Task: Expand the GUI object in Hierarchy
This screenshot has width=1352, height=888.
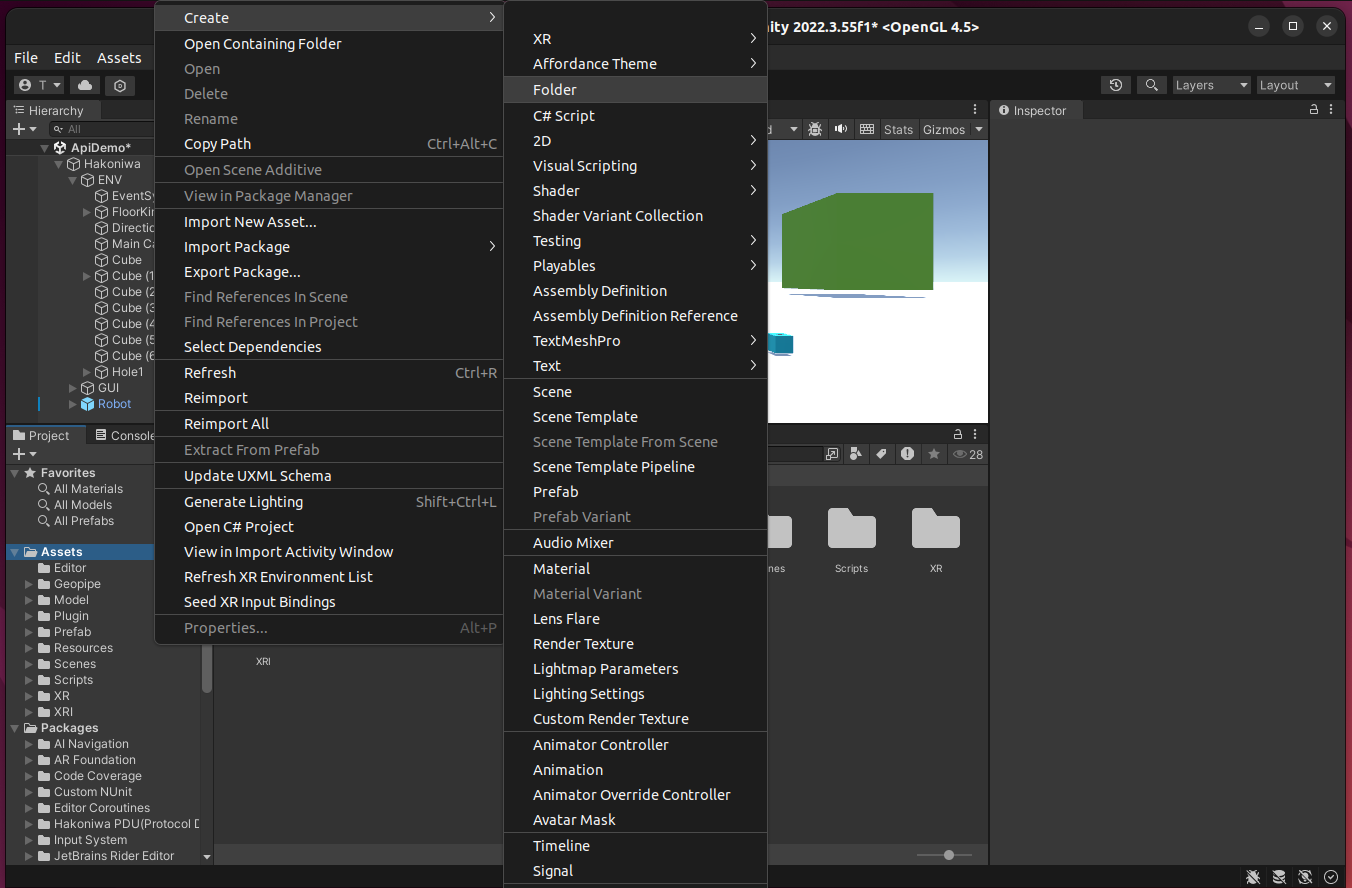Action: (x=73, y=388)
